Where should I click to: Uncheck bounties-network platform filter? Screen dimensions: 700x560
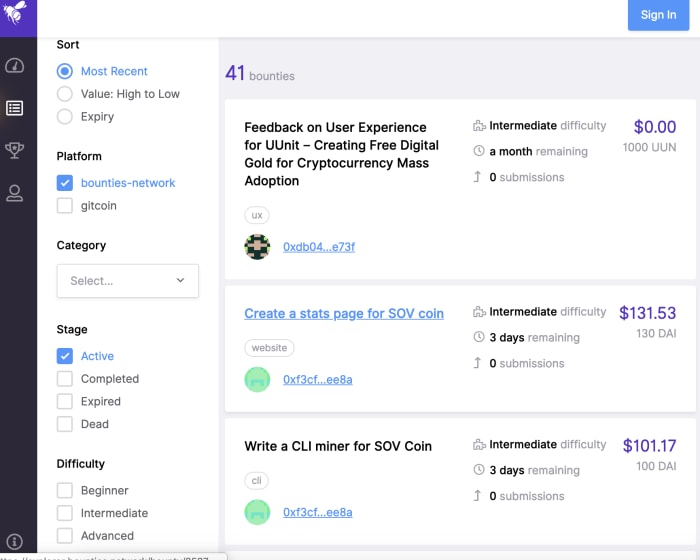pos(65,183)
